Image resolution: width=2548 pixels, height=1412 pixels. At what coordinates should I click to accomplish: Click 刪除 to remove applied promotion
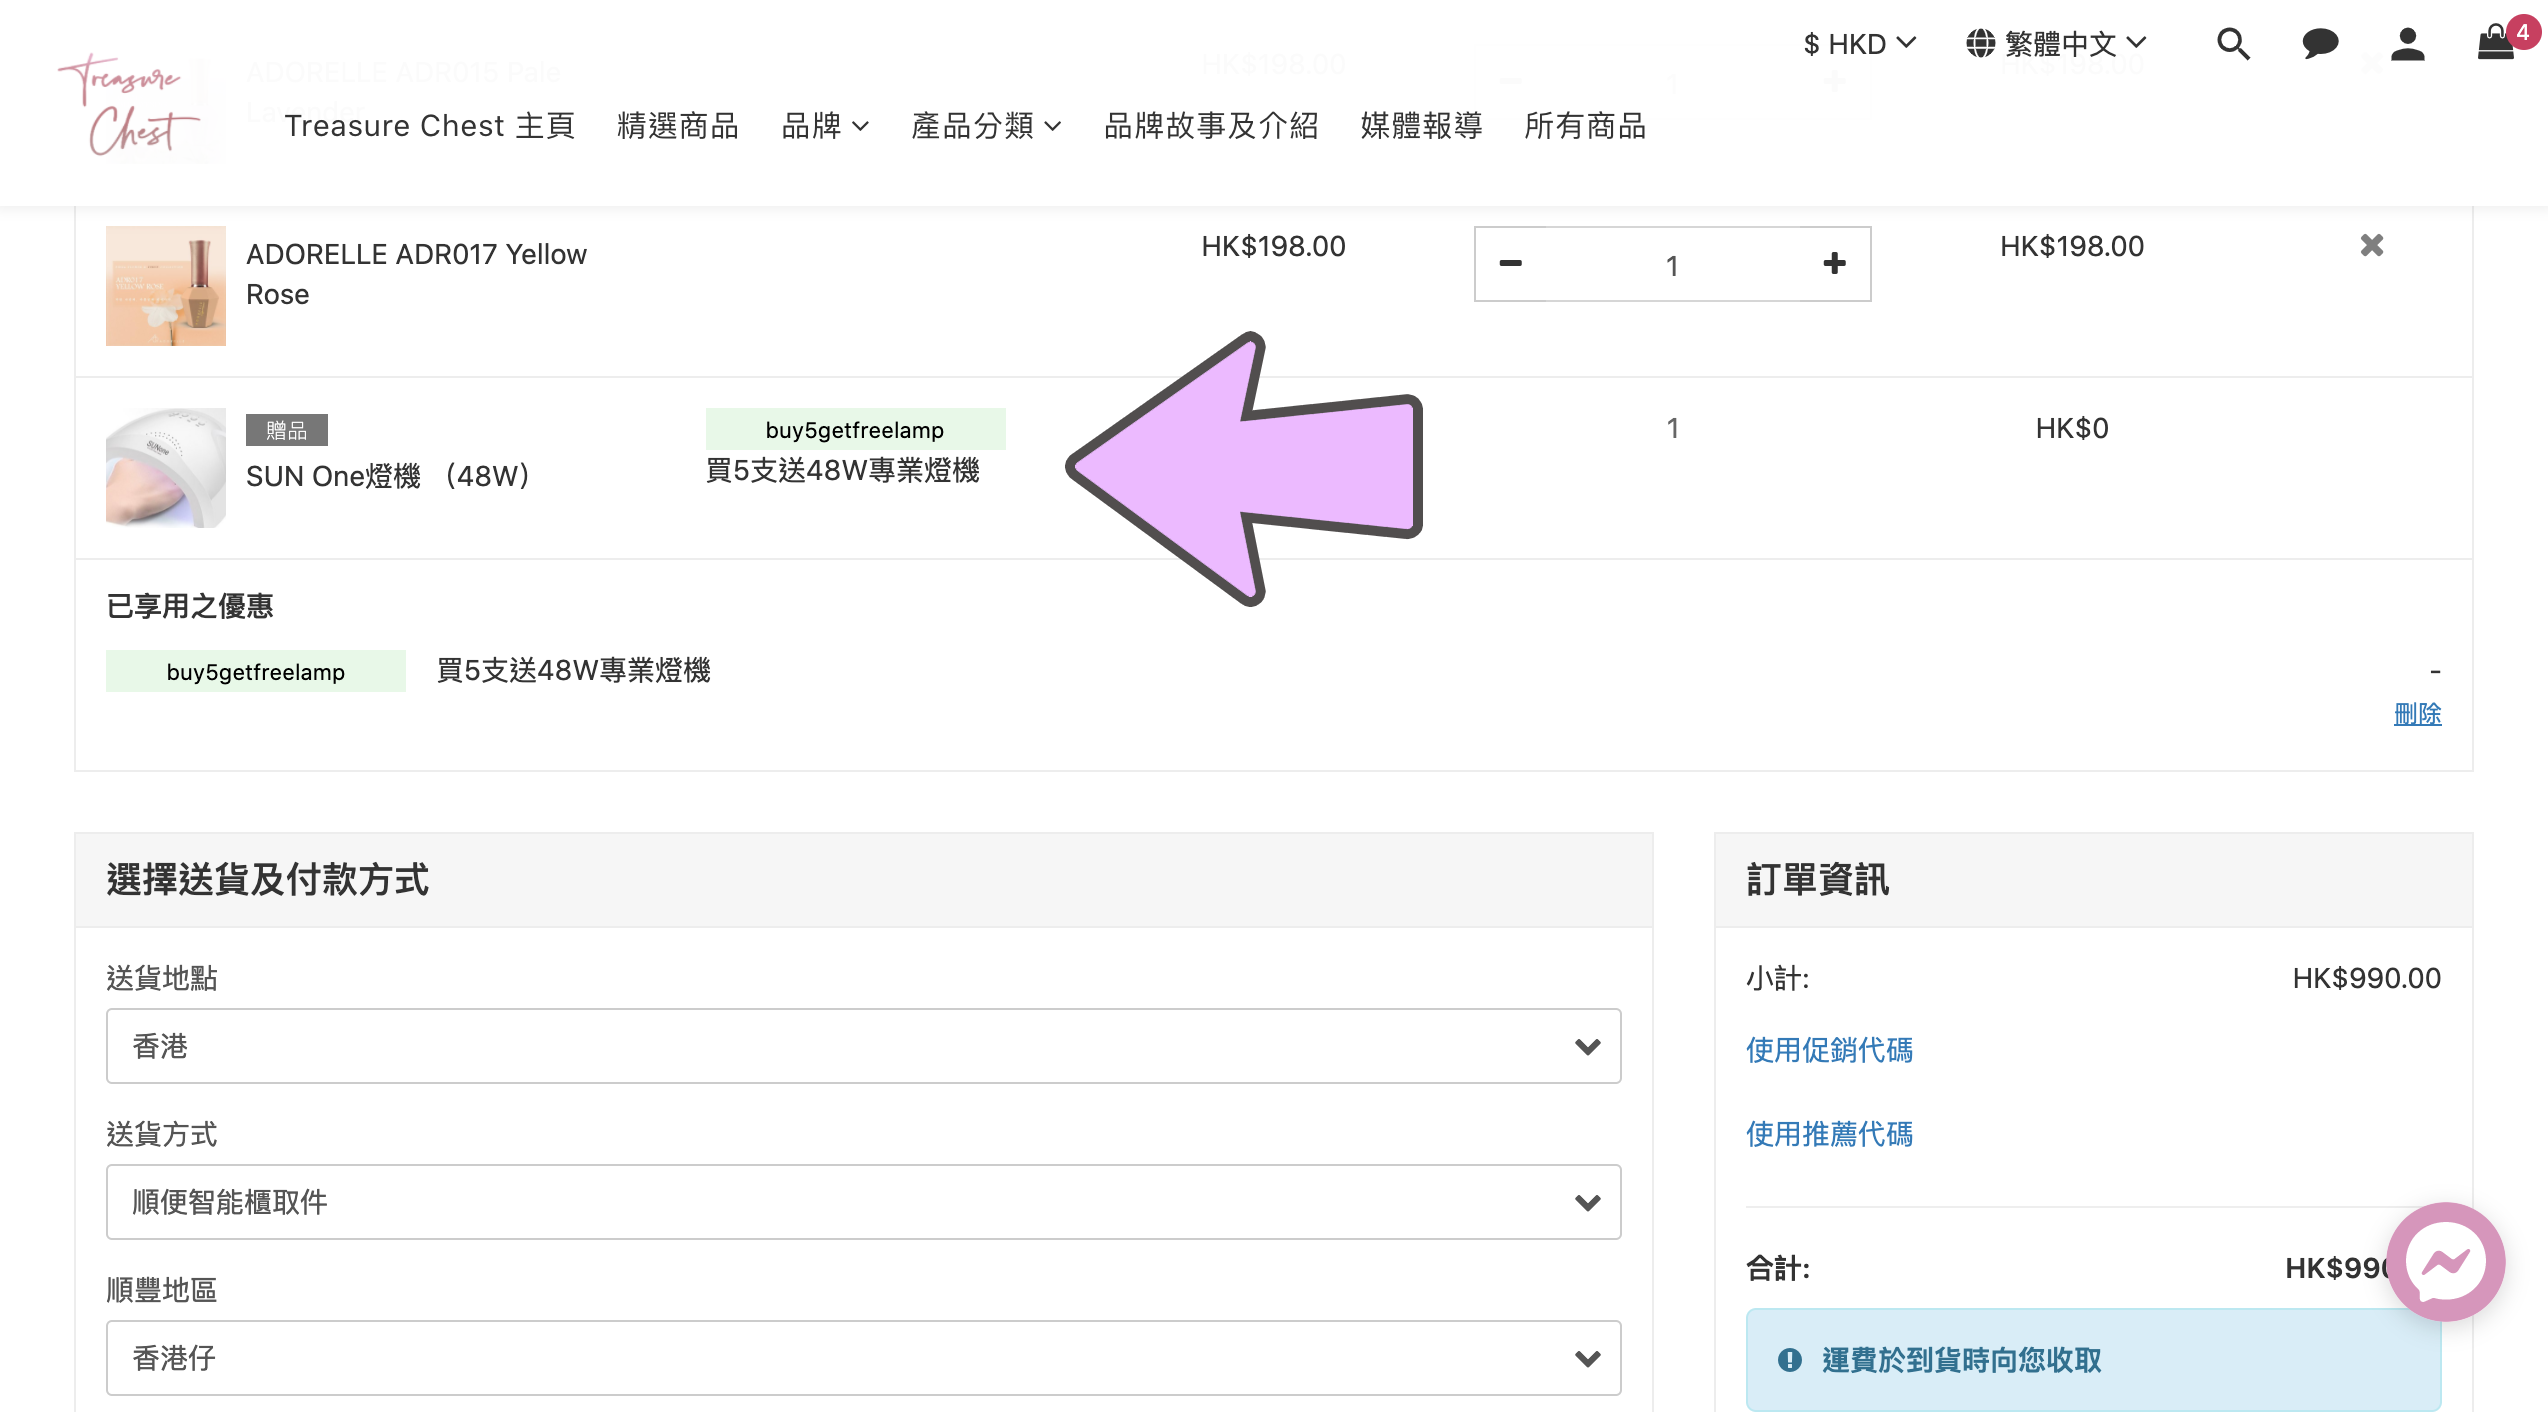pos(2417,714)
